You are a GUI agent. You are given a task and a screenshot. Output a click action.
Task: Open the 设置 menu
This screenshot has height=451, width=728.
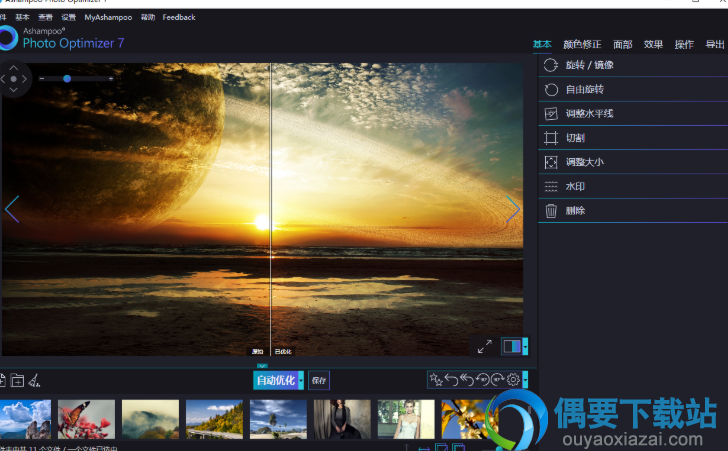coord(68,17)
